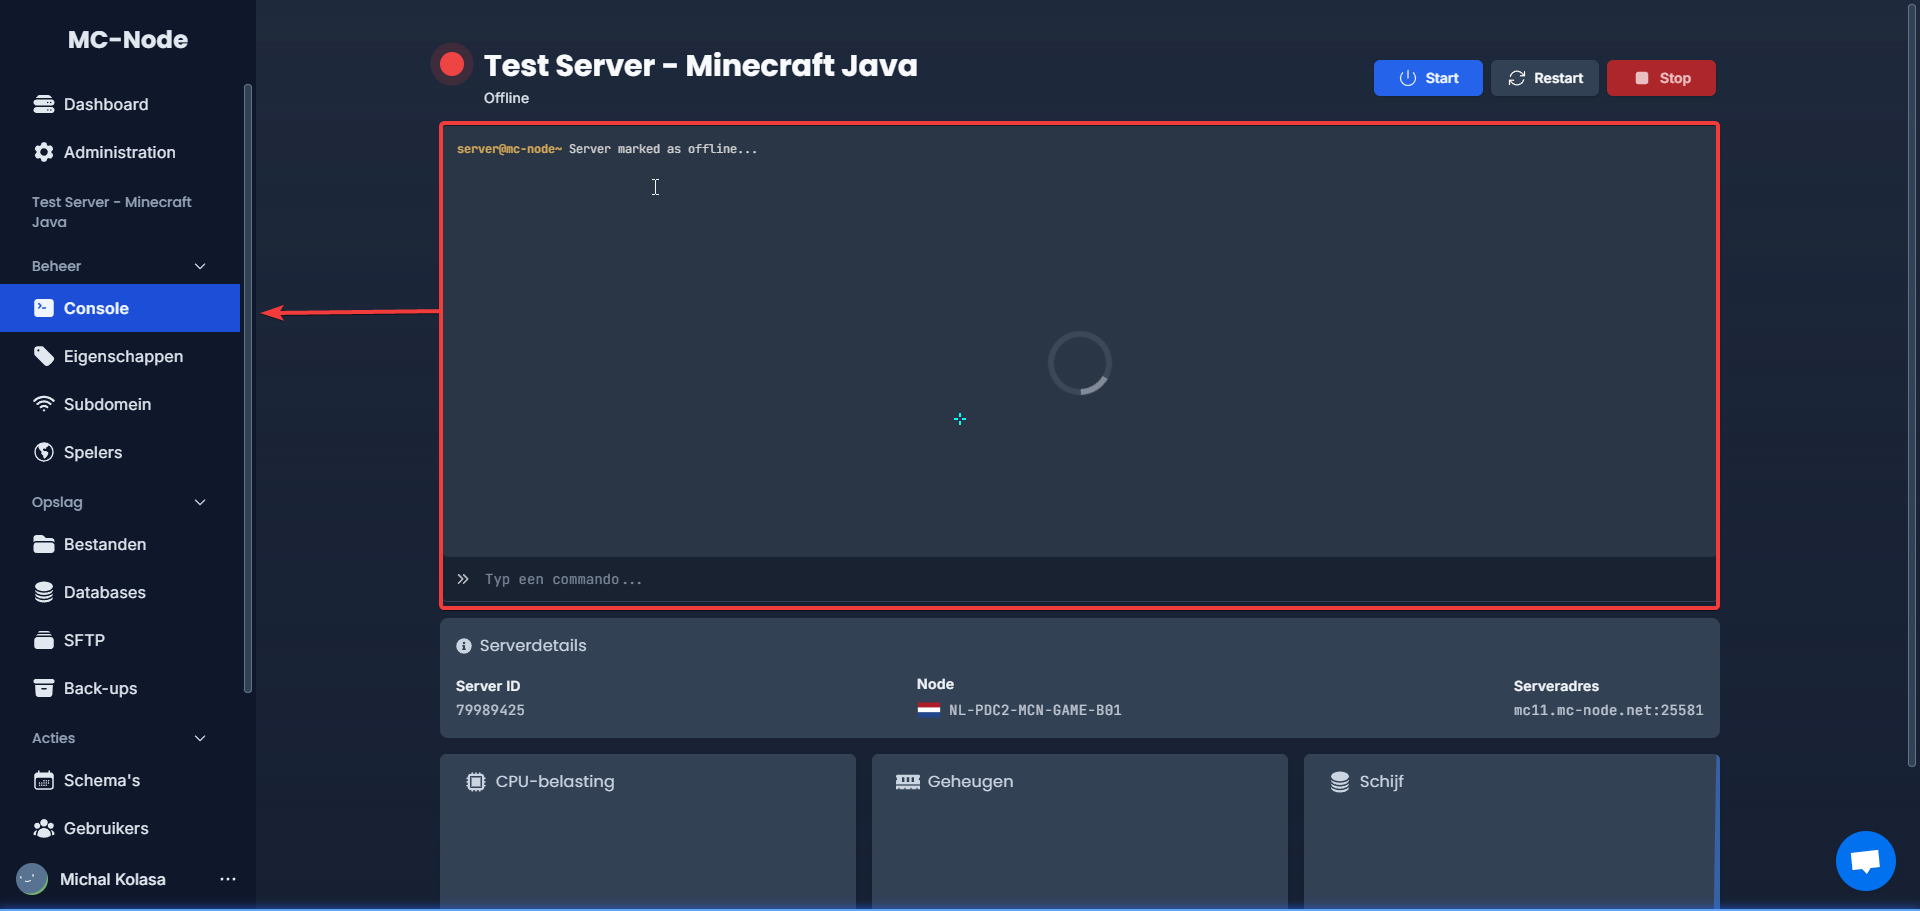The height and width of the screenshot is (911, 1920).
Task: Stop the server
Action: click(1661, 78)
